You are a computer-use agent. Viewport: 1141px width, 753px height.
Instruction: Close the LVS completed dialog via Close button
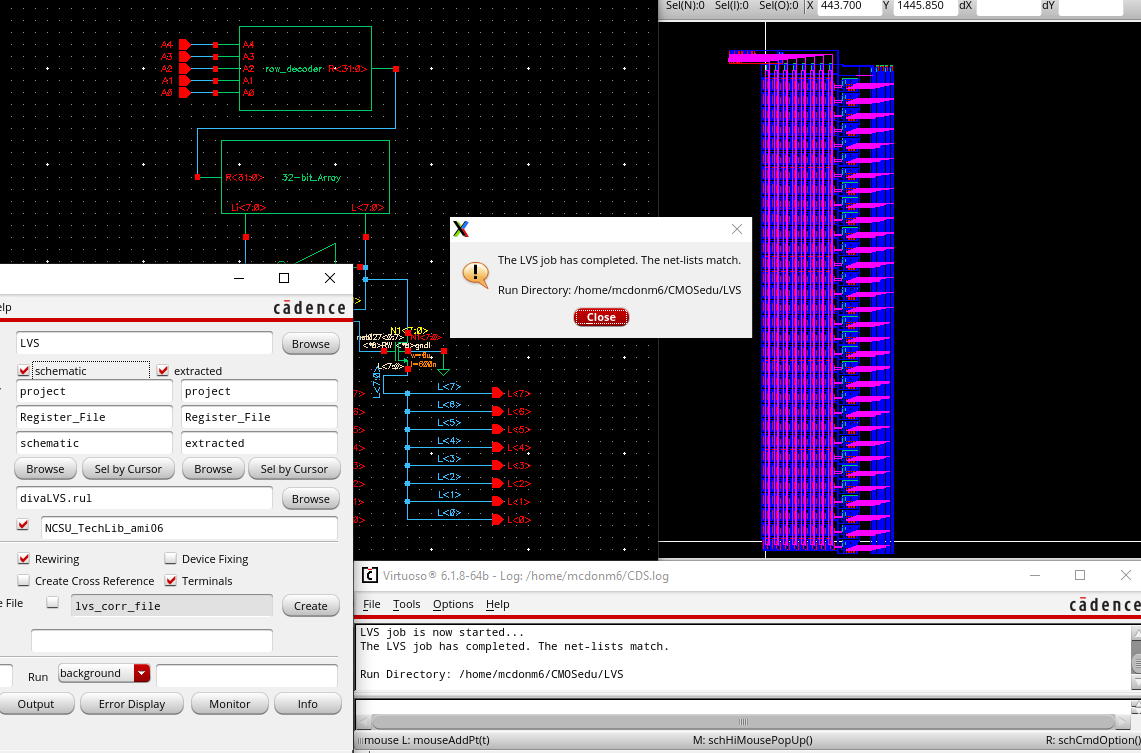click(x=601, y=317)
